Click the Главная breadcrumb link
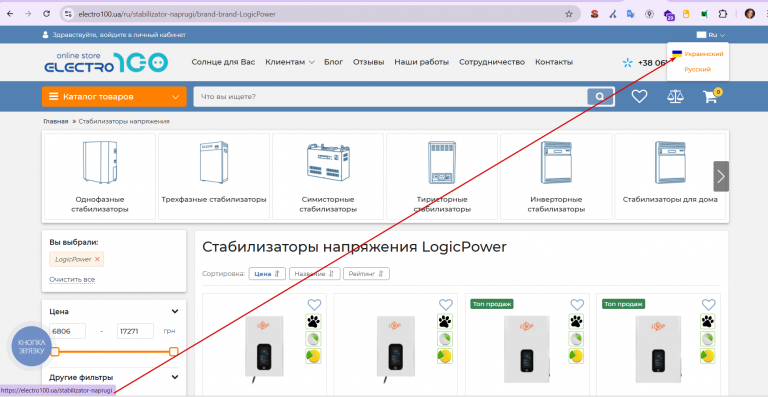This screenshot has width=768, height=397. [56, 121]
